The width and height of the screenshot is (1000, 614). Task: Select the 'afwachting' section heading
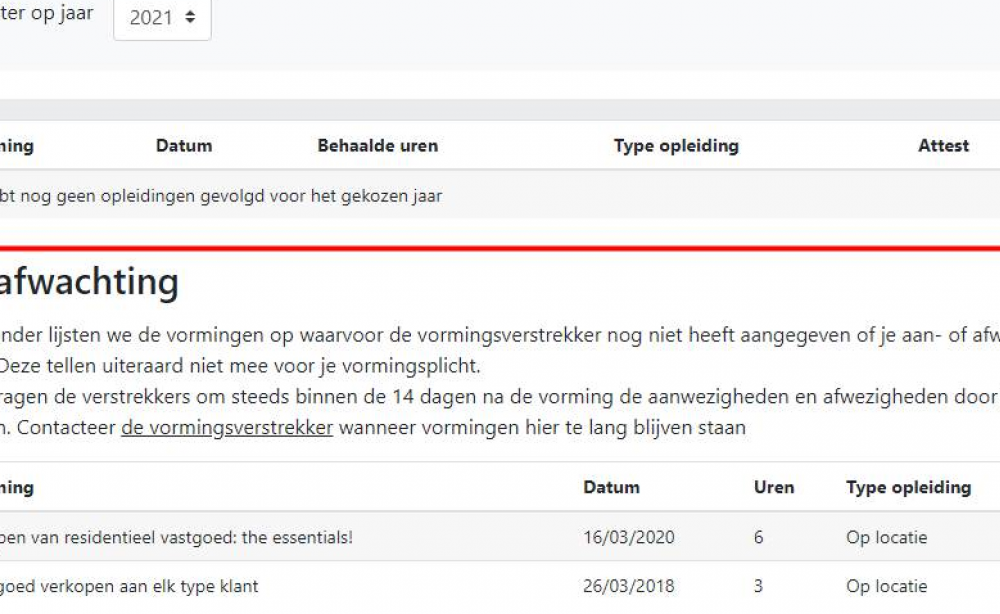tap(89, 282)
